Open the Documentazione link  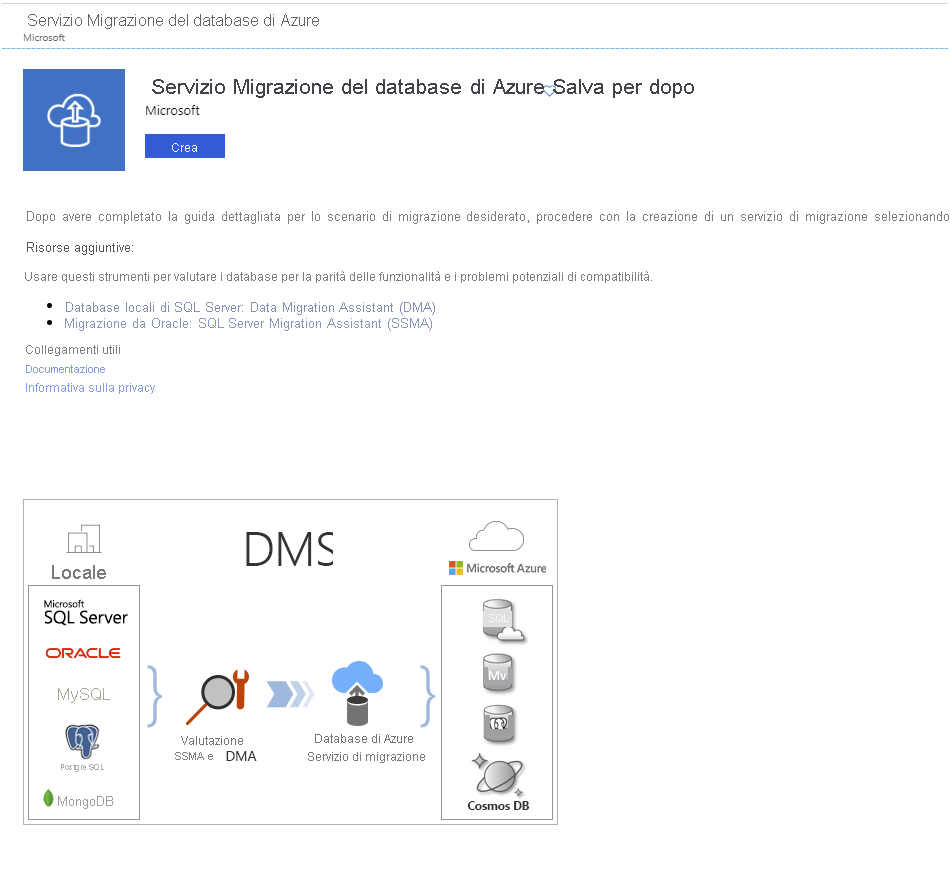[65, 369]
